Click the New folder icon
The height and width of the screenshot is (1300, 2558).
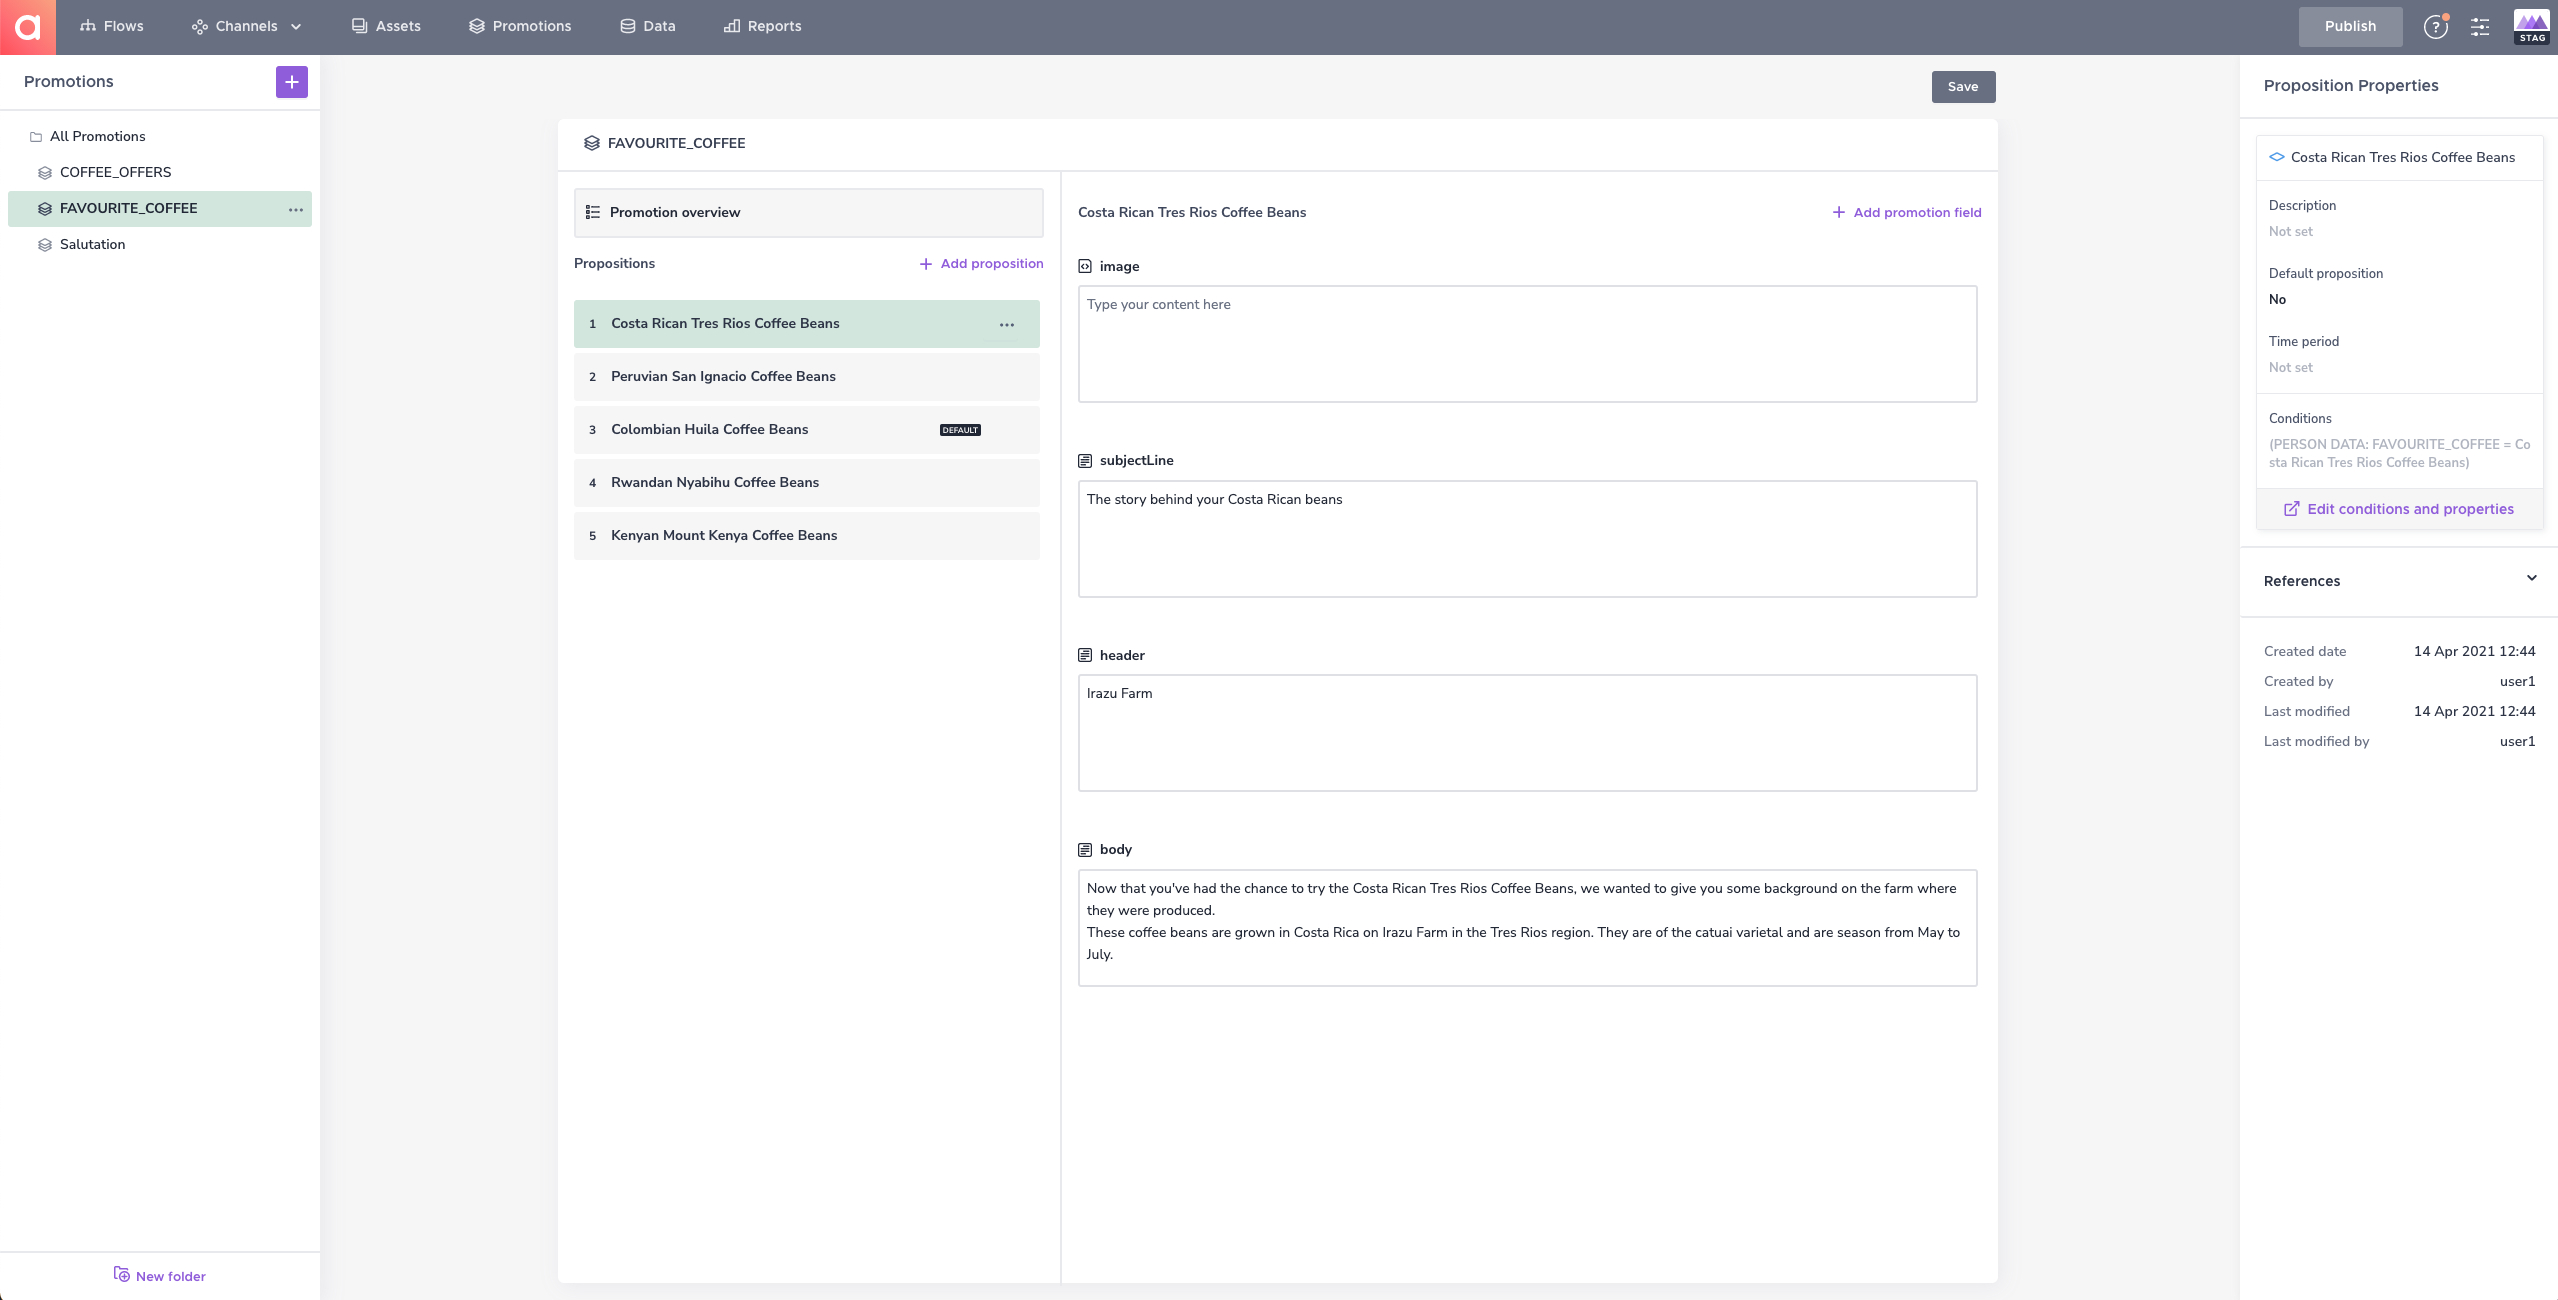122,1274
